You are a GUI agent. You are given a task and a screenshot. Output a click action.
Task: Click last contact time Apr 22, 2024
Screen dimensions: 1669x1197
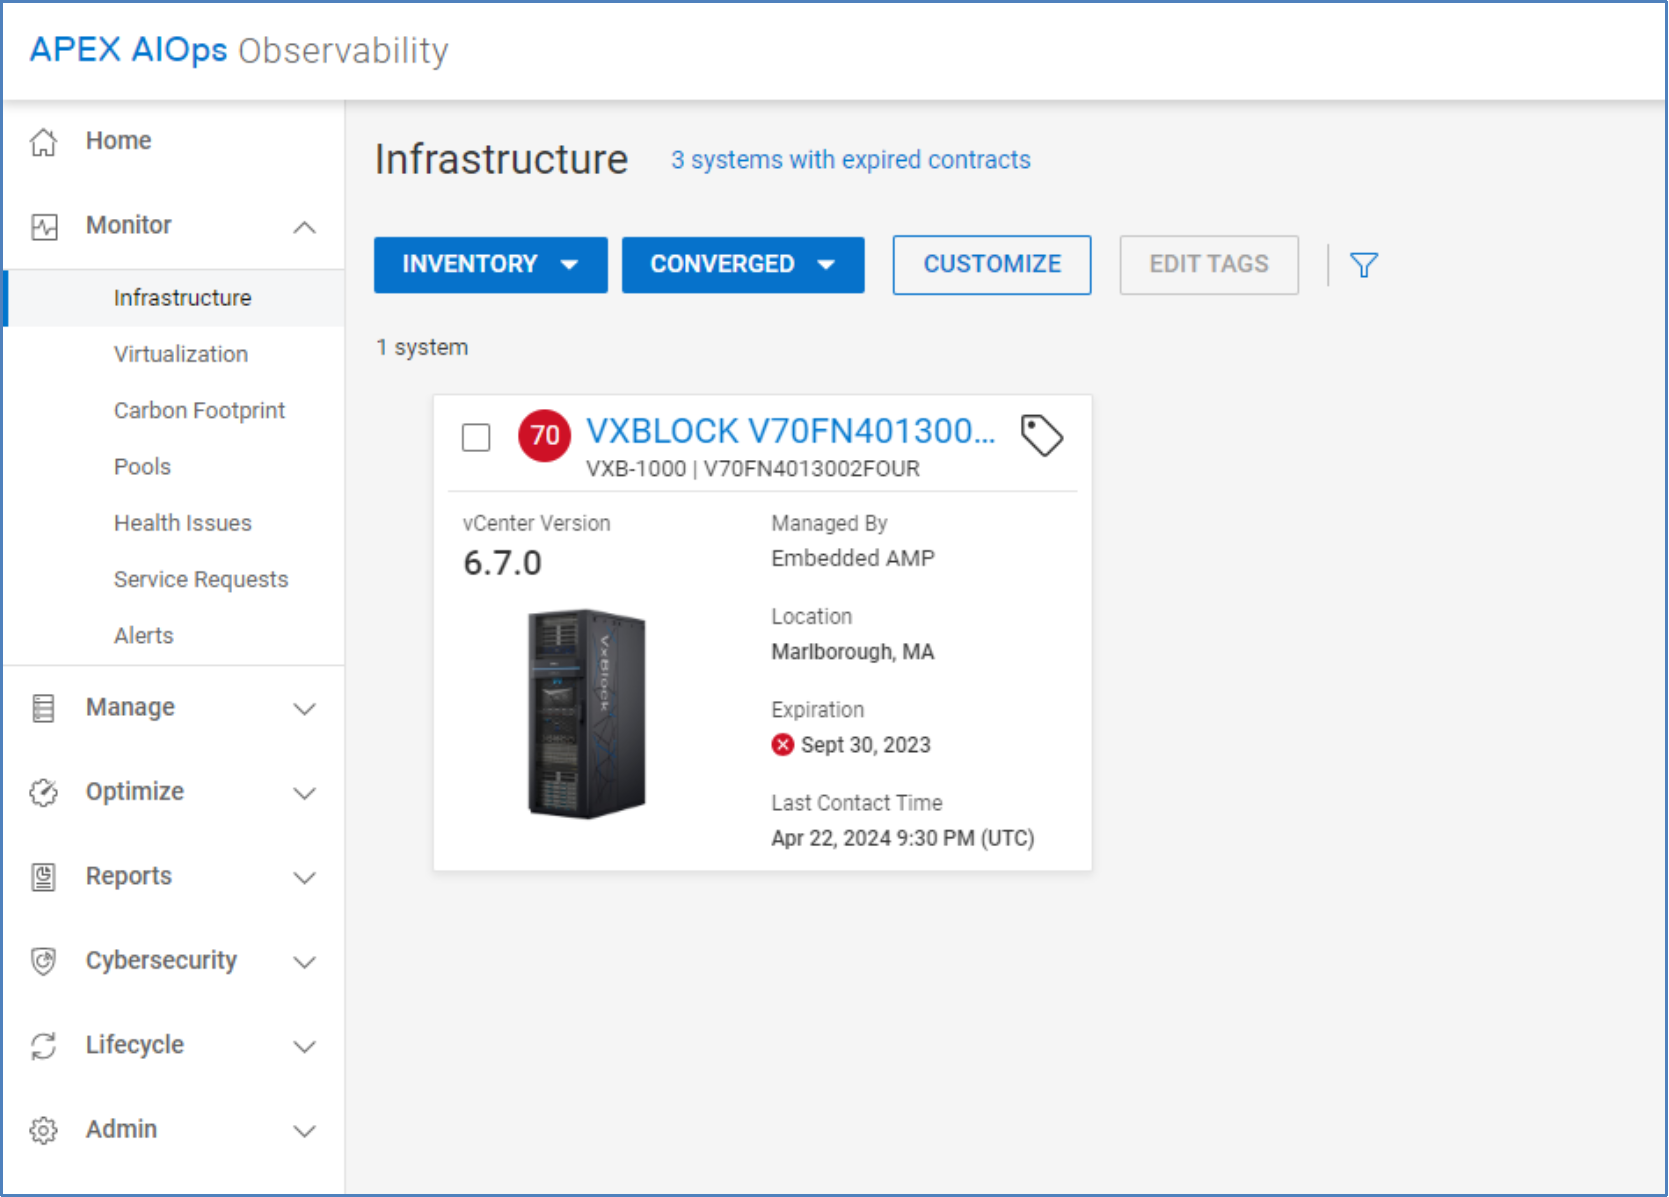coord(902,838)
